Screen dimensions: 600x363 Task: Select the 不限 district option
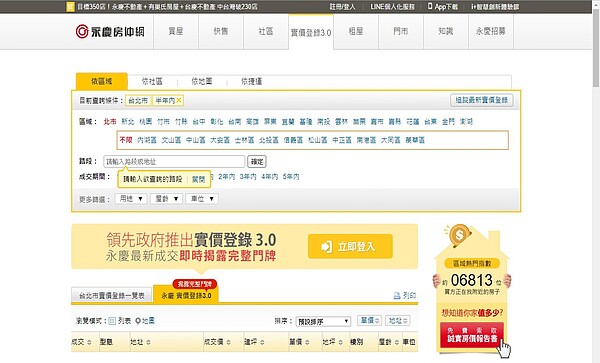pyautogui.click(x=126, y=140)
